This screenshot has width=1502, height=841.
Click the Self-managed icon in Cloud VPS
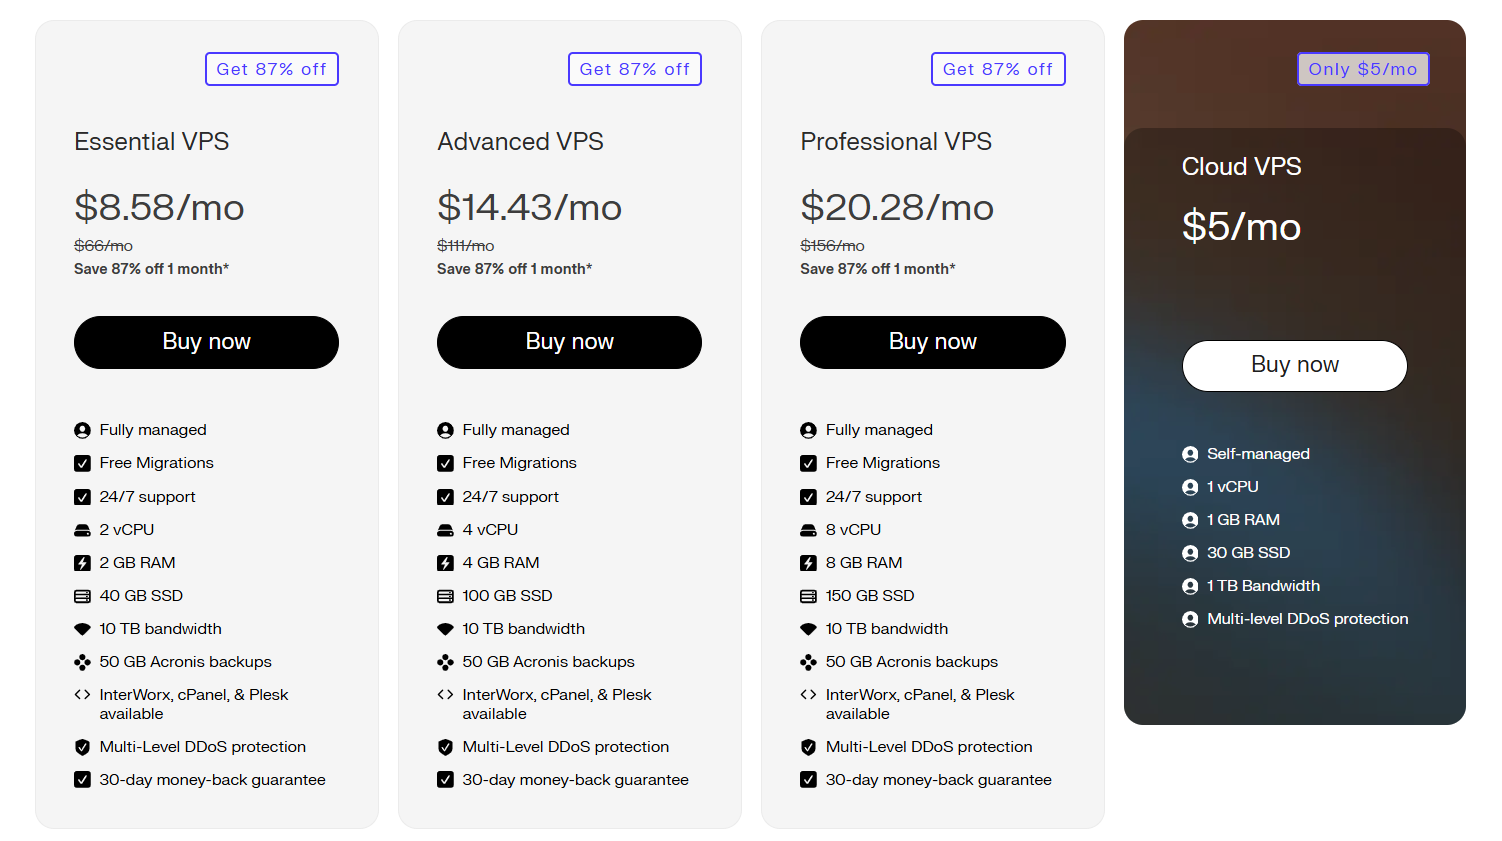[1190, 454]
